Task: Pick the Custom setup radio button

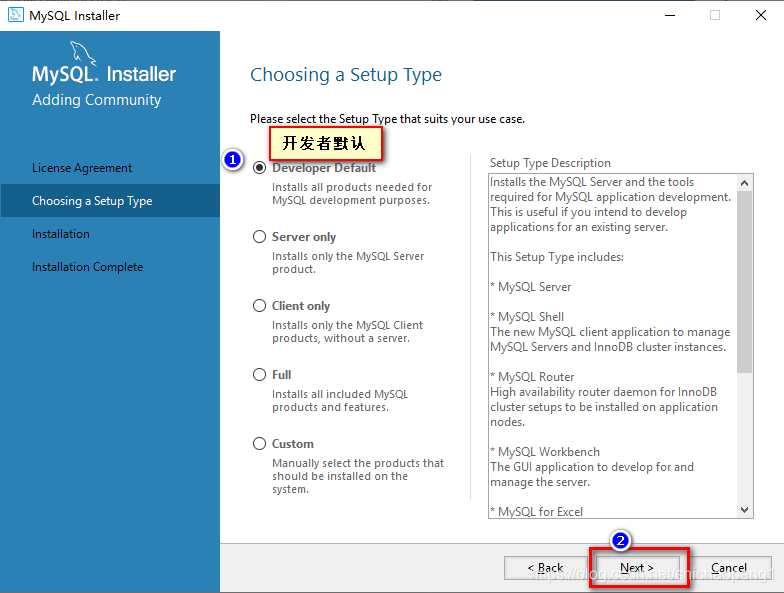Action: 260,444
